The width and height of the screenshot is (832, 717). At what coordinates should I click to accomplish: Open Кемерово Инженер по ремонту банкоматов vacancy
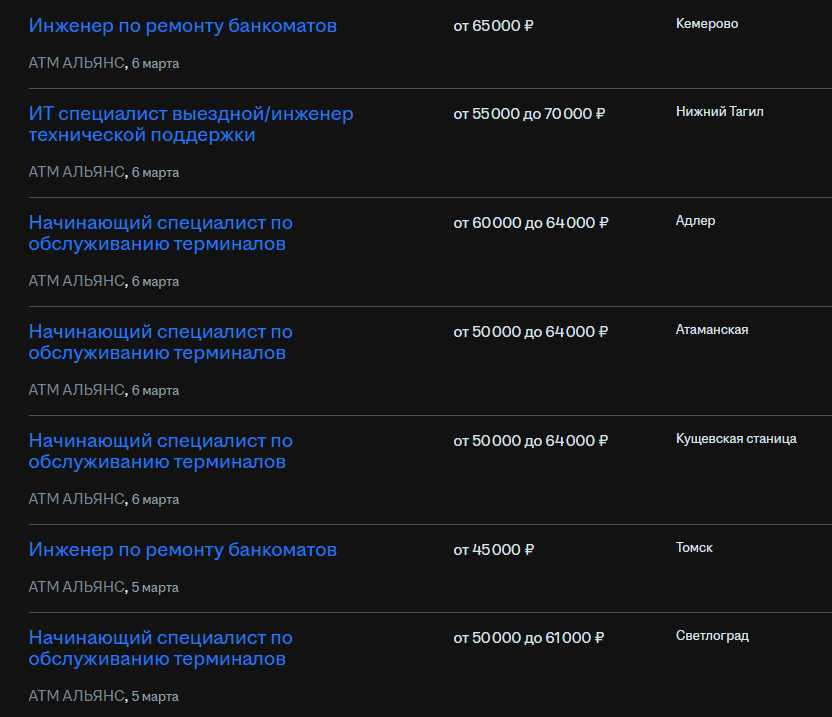[x=183, y=26]
